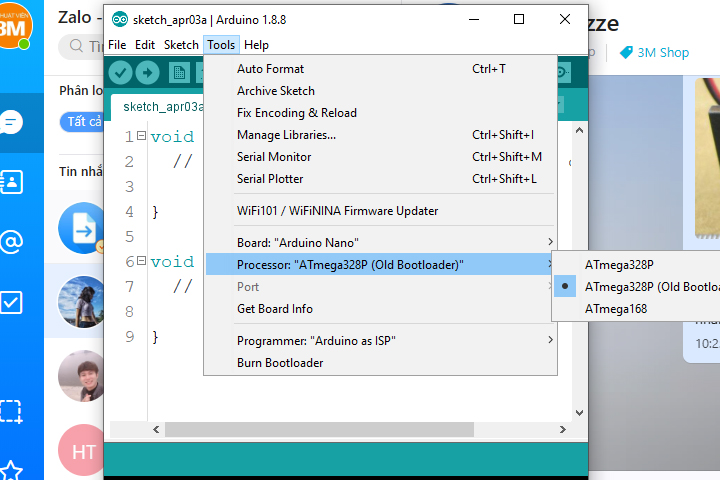Click Zalo star favorites icon in sidebar
Screen dimensions: 720x480
point(11,470)
